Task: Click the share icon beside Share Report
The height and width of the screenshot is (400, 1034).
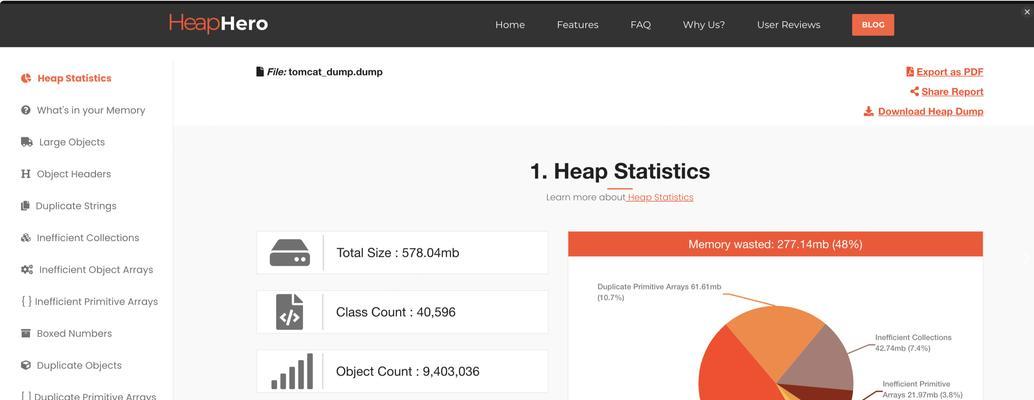Action: click(x=915, y=92)
